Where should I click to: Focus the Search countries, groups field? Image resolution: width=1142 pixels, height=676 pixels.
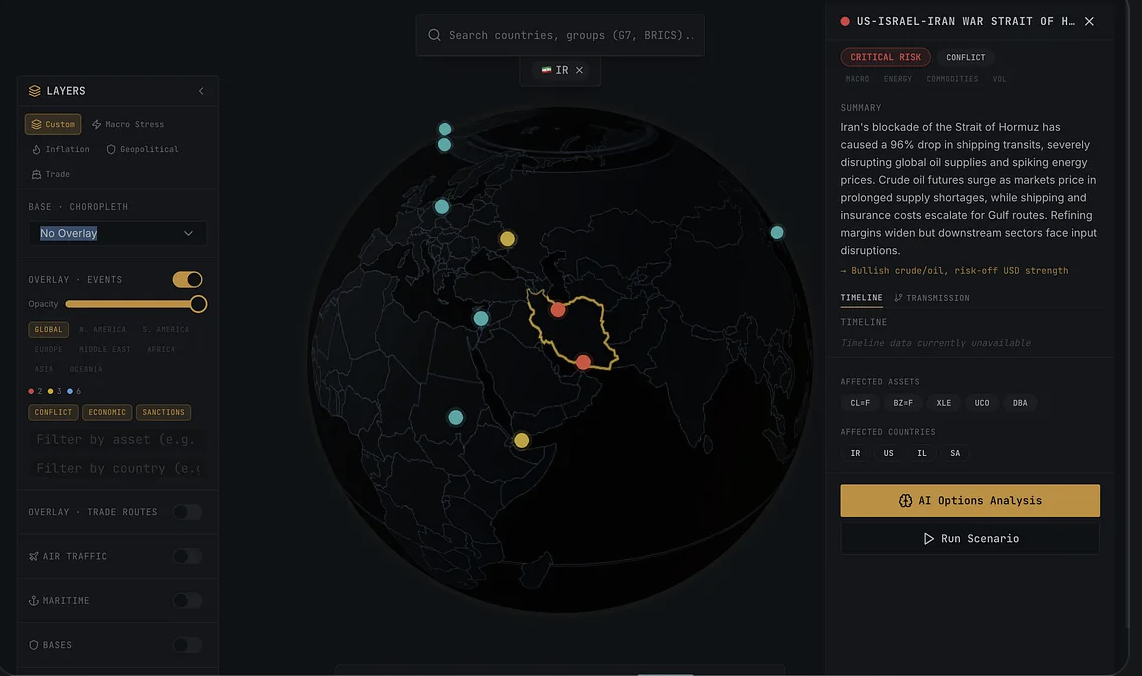(560, 35)
